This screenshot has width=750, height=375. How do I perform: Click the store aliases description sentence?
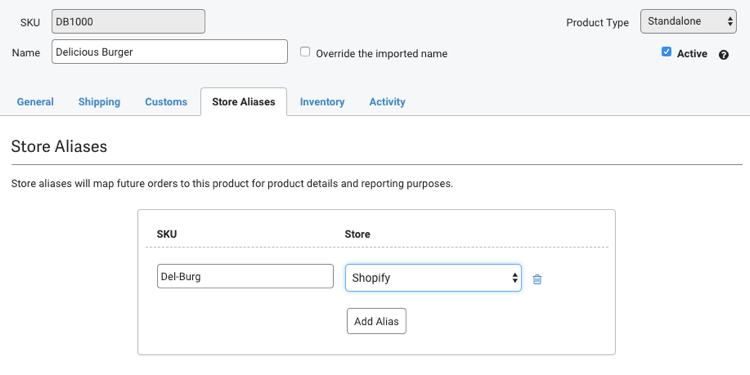pos(232,184)
